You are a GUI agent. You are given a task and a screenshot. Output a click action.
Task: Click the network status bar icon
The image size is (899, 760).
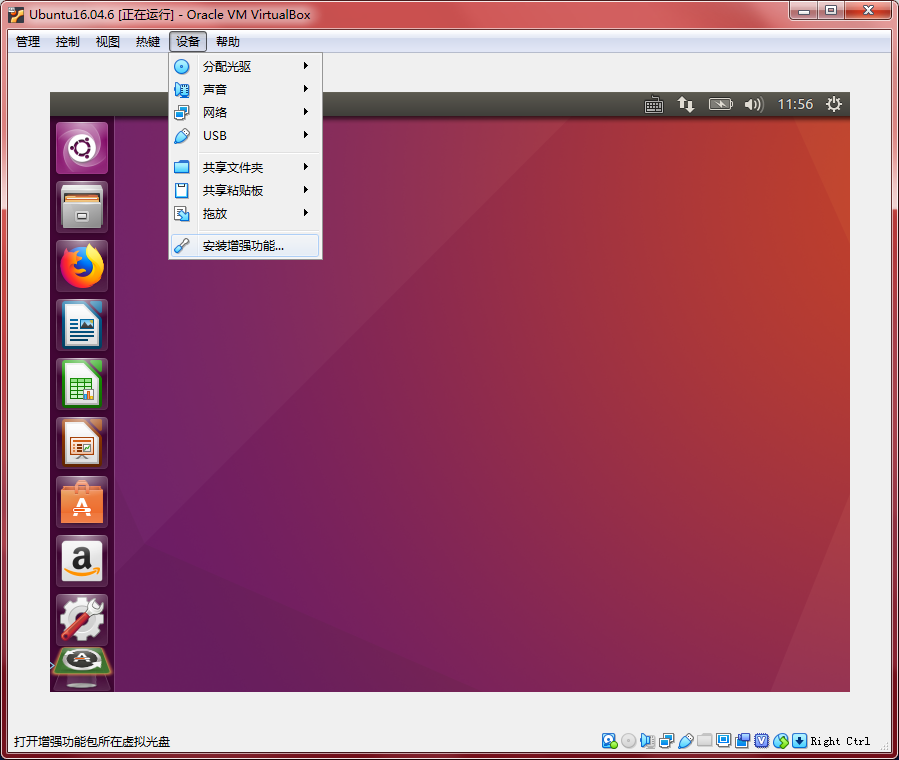click(x=667, y=741)
